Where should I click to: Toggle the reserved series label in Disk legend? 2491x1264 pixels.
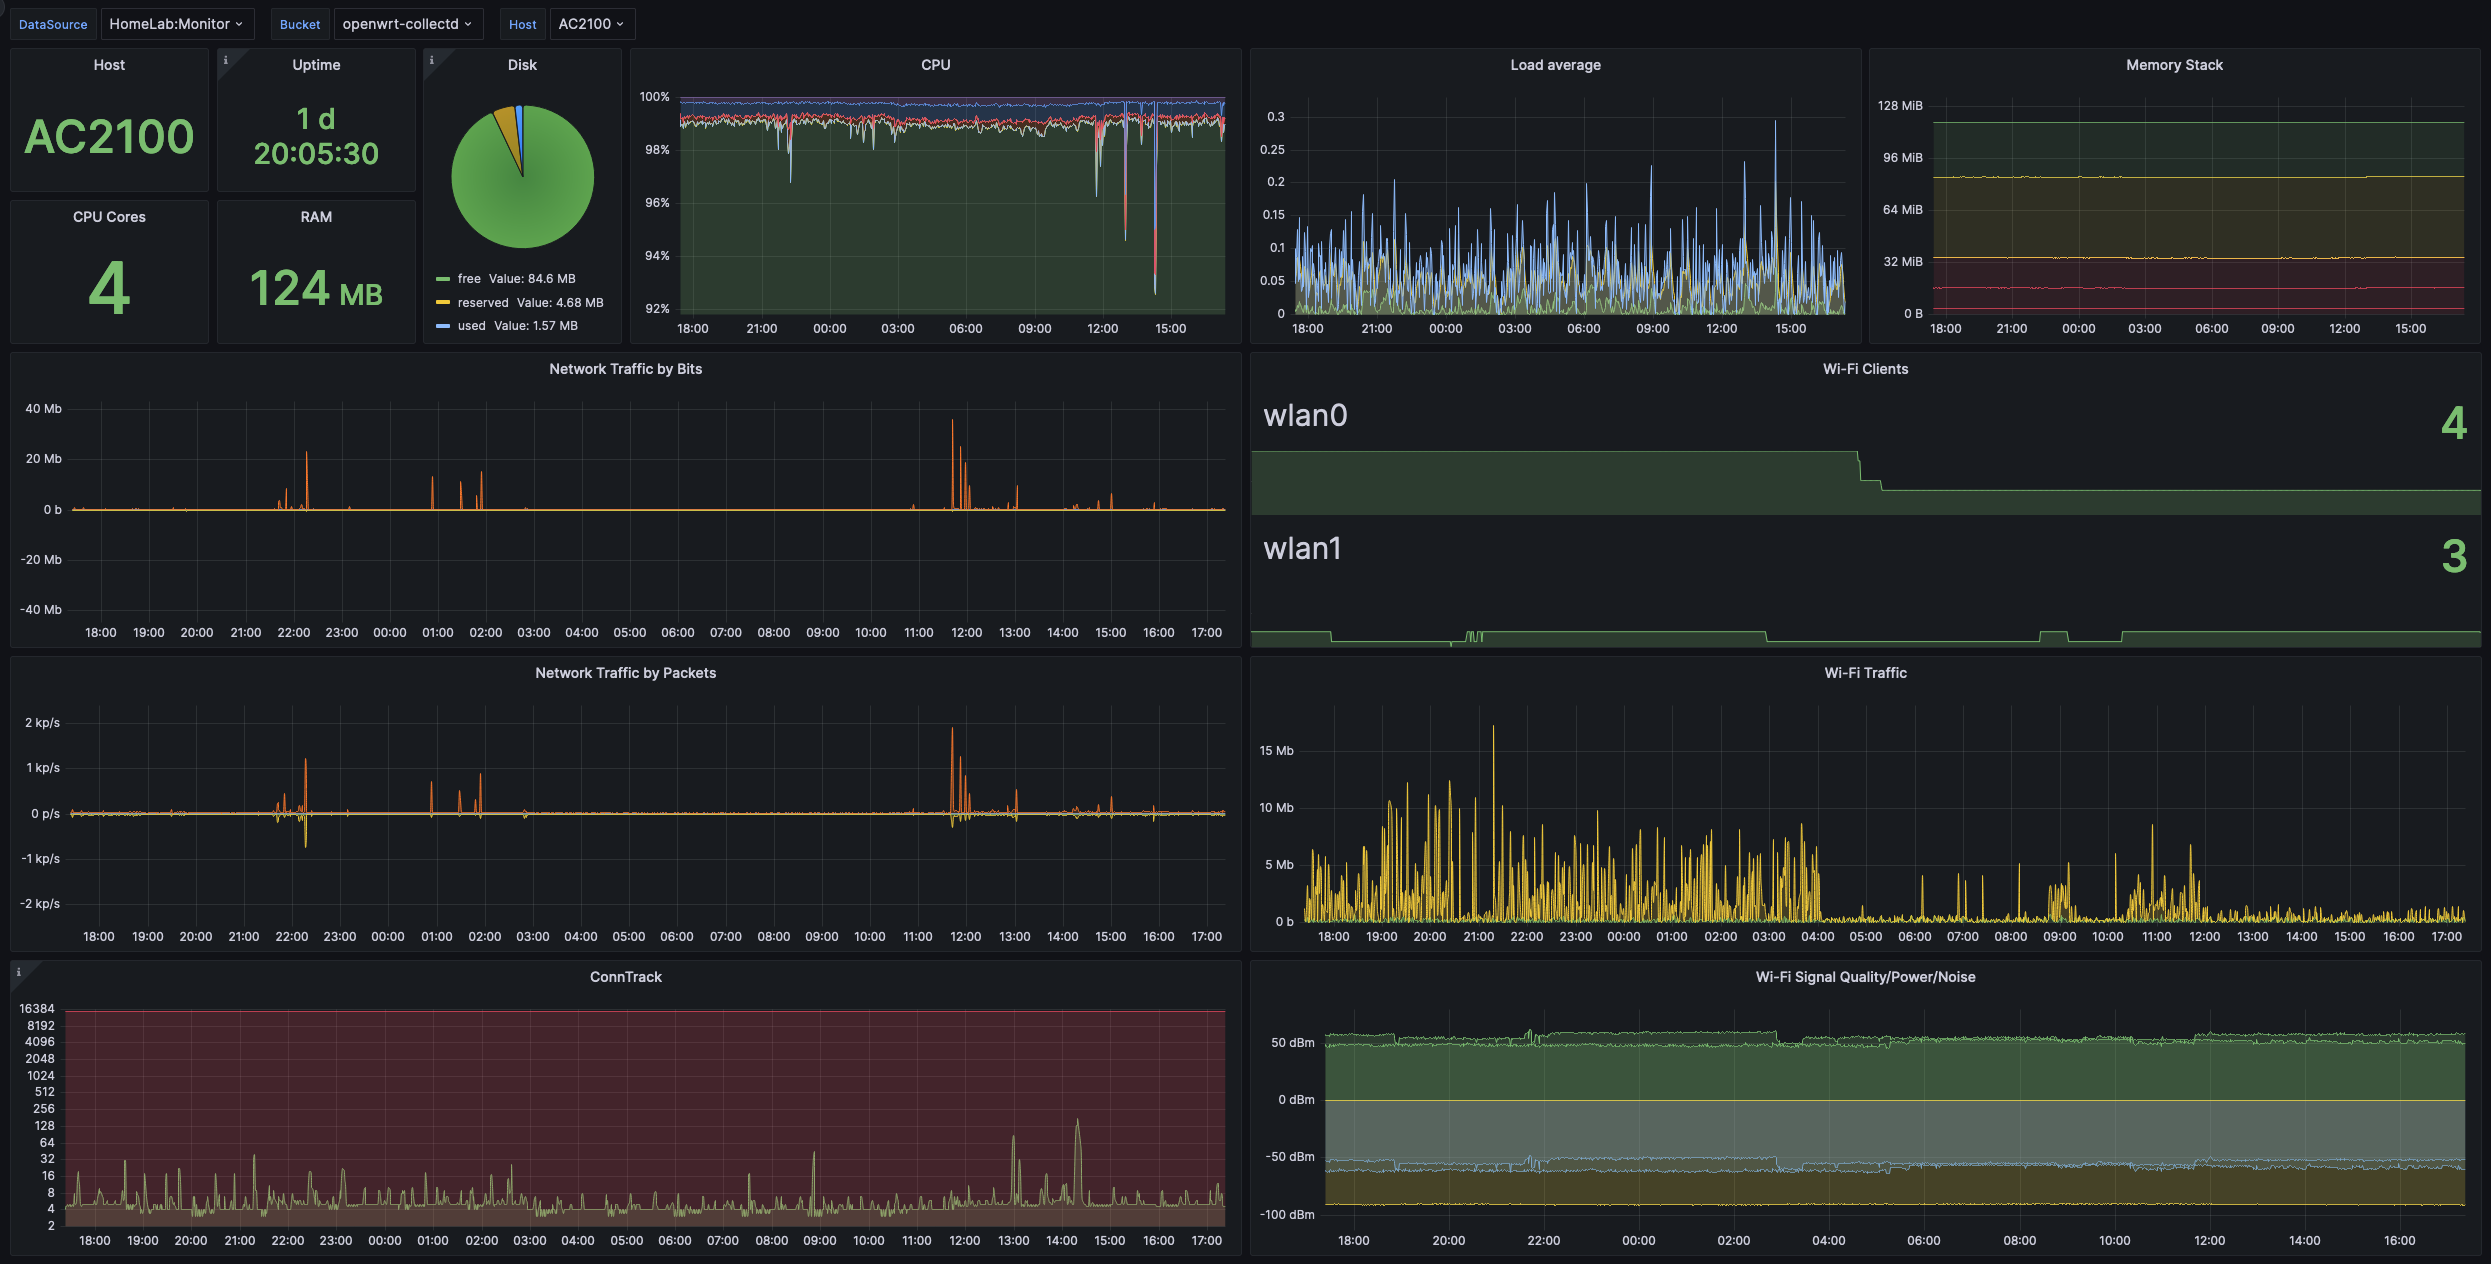pos(483,302)
